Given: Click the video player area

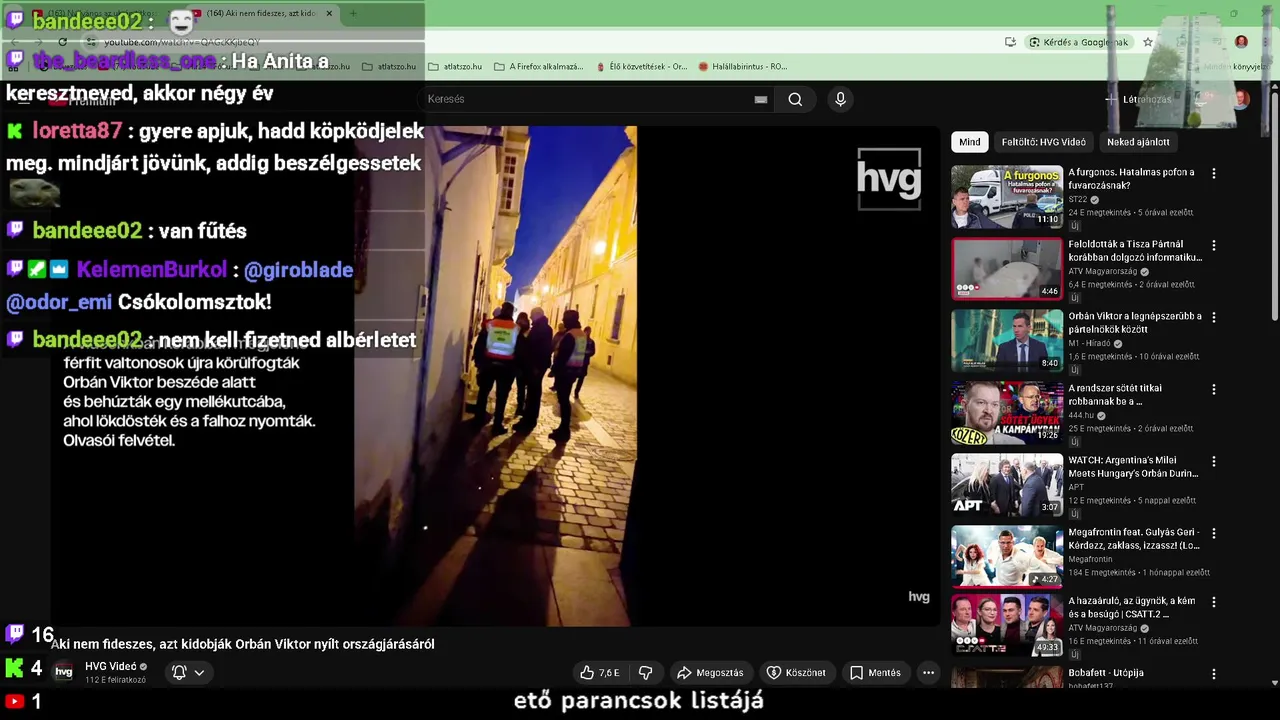Looking at the screenshot, I should 495,376.
